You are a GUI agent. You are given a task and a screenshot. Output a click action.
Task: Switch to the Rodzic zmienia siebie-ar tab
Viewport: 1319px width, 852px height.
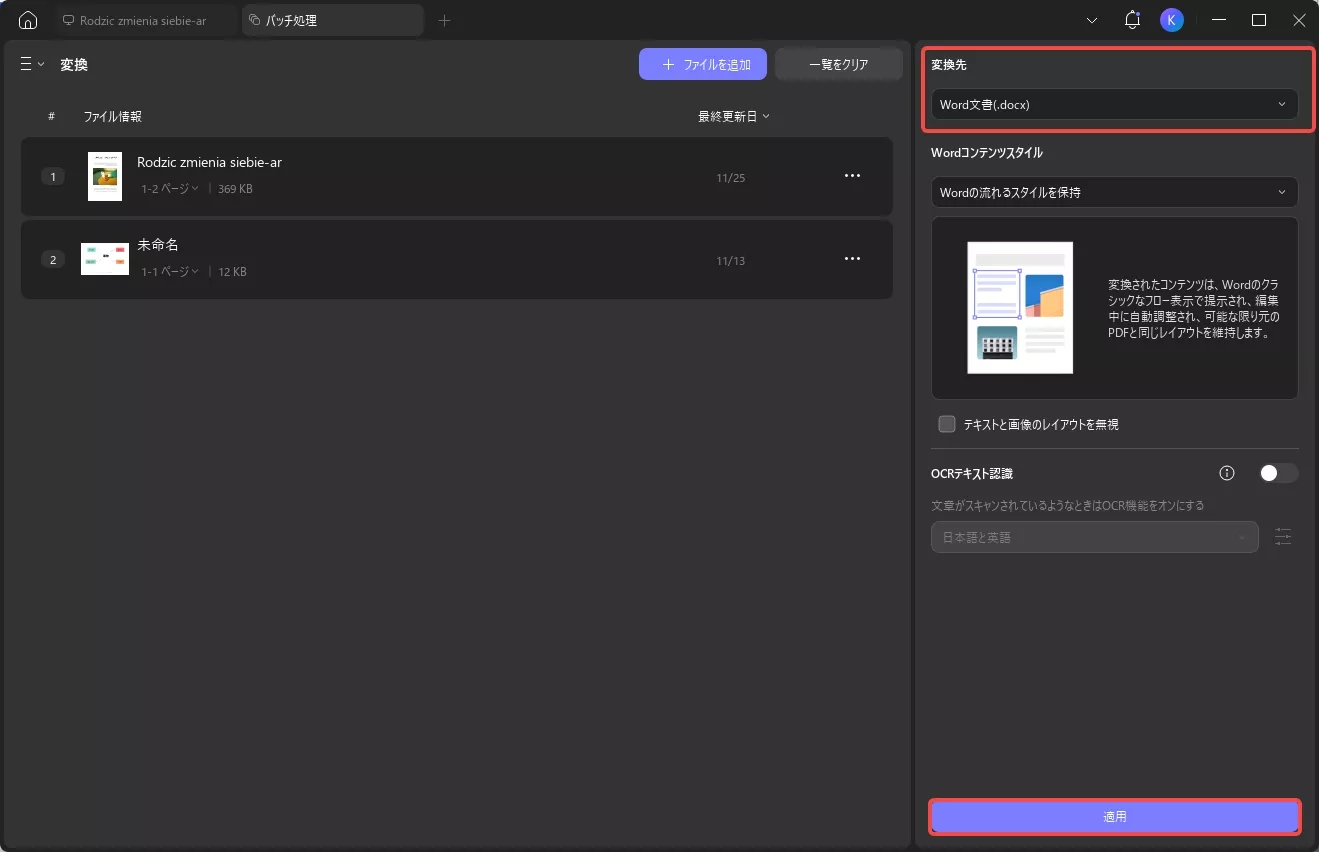(x=145, y=19)
